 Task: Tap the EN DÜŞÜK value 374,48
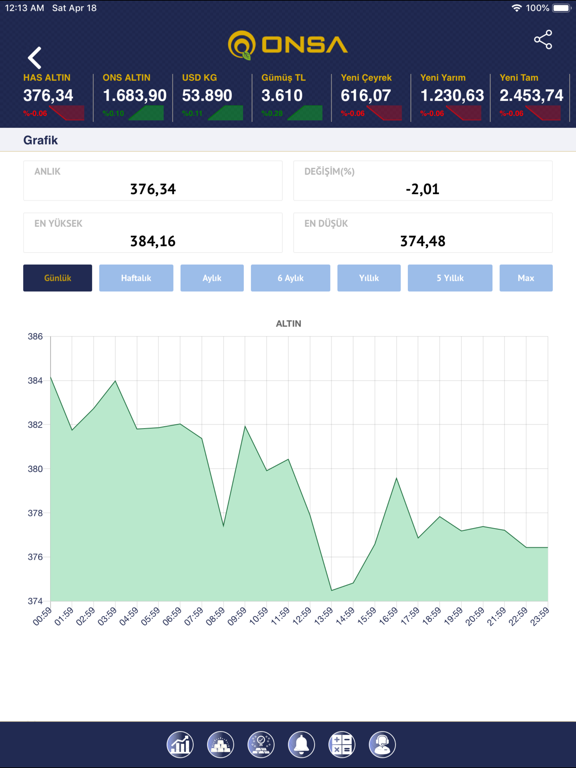pos(423,241)
